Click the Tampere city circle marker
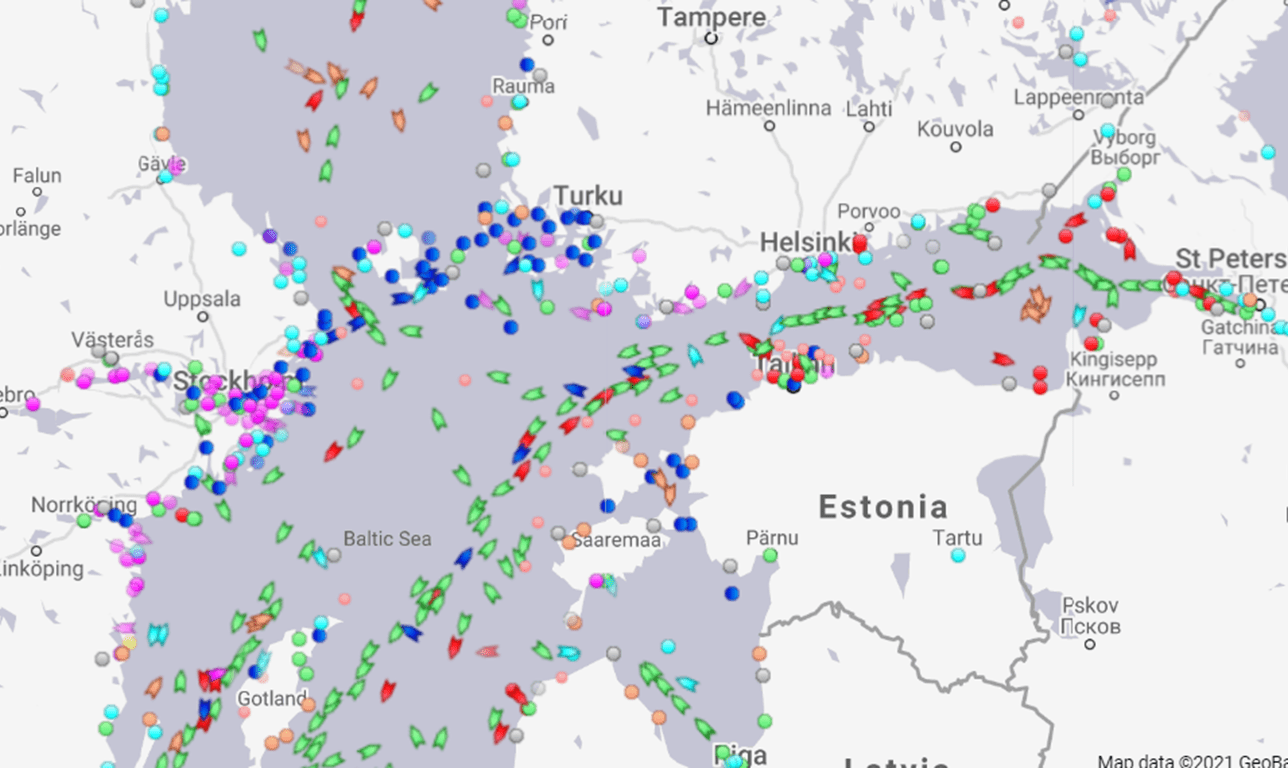Image resolution: width=1288 pixels, height=768 pixels. pos(711,38)
